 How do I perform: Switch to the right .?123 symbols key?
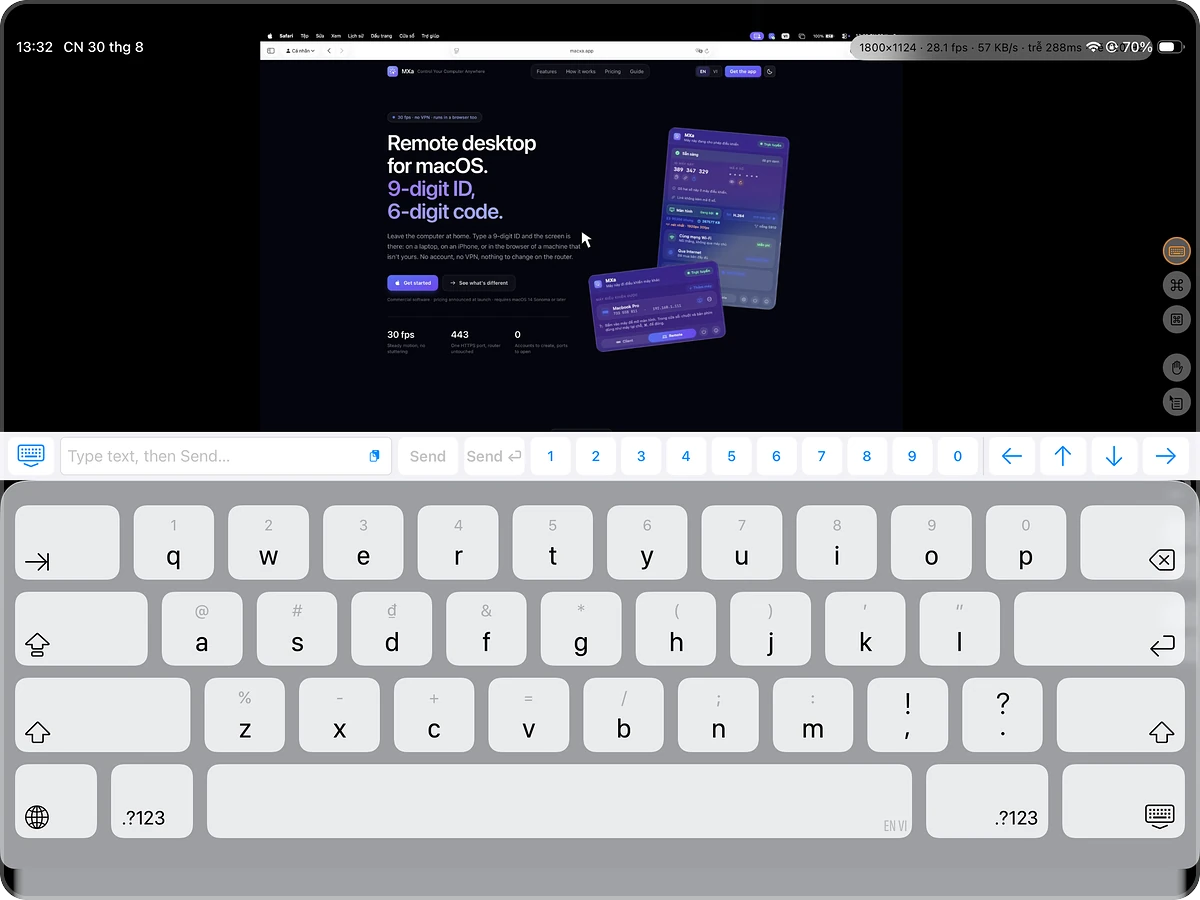coord(987,800)
